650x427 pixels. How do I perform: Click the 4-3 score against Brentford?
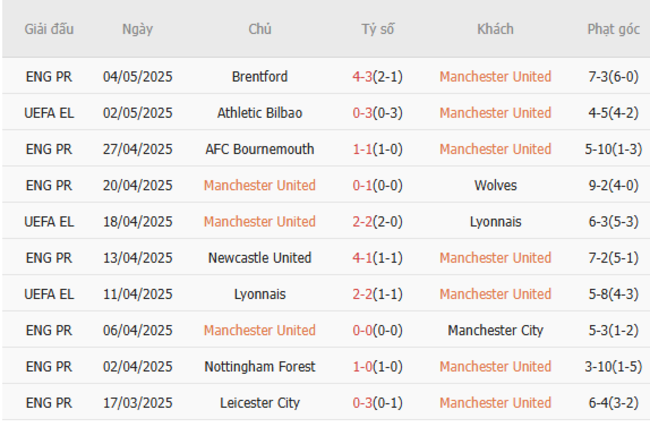(x=363, y=77)
